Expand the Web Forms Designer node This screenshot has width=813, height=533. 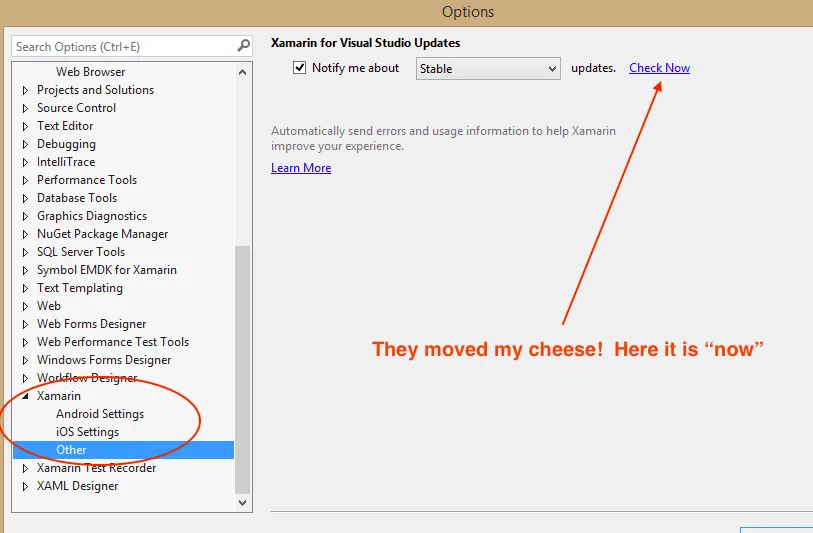tap(25, 324)
